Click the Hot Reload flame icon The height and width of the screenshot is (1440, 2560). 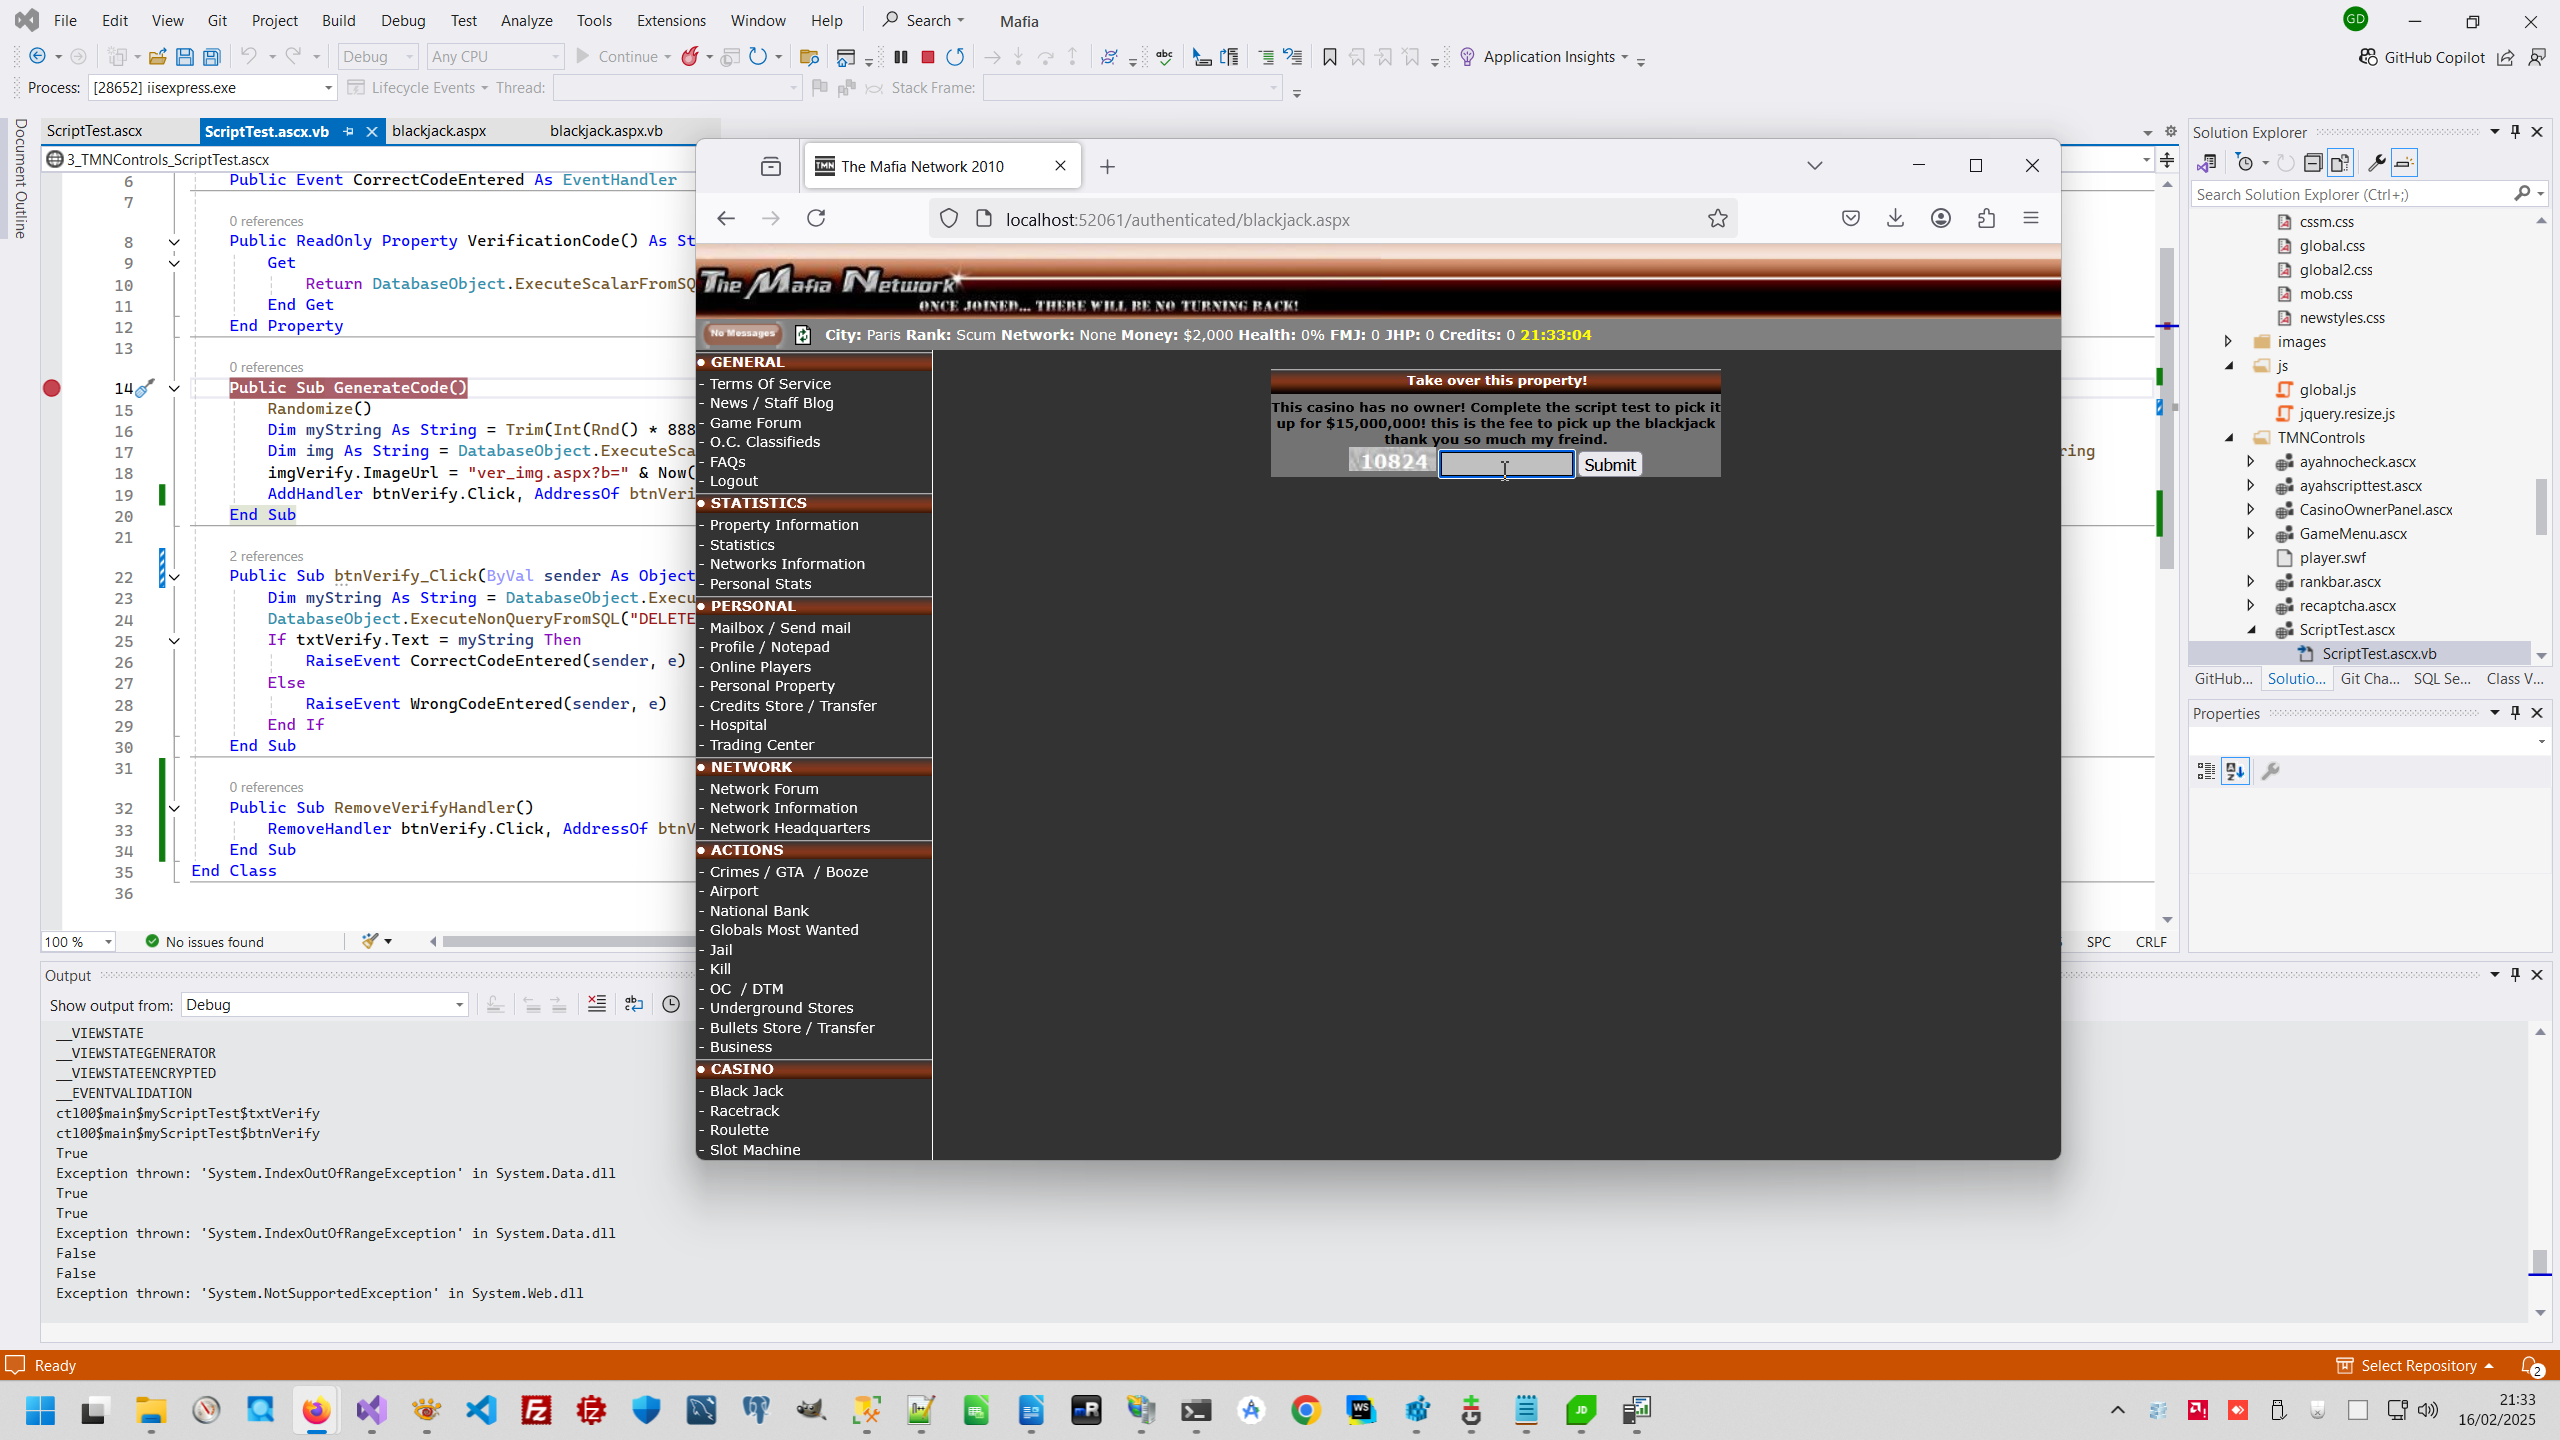coord(690,57)
